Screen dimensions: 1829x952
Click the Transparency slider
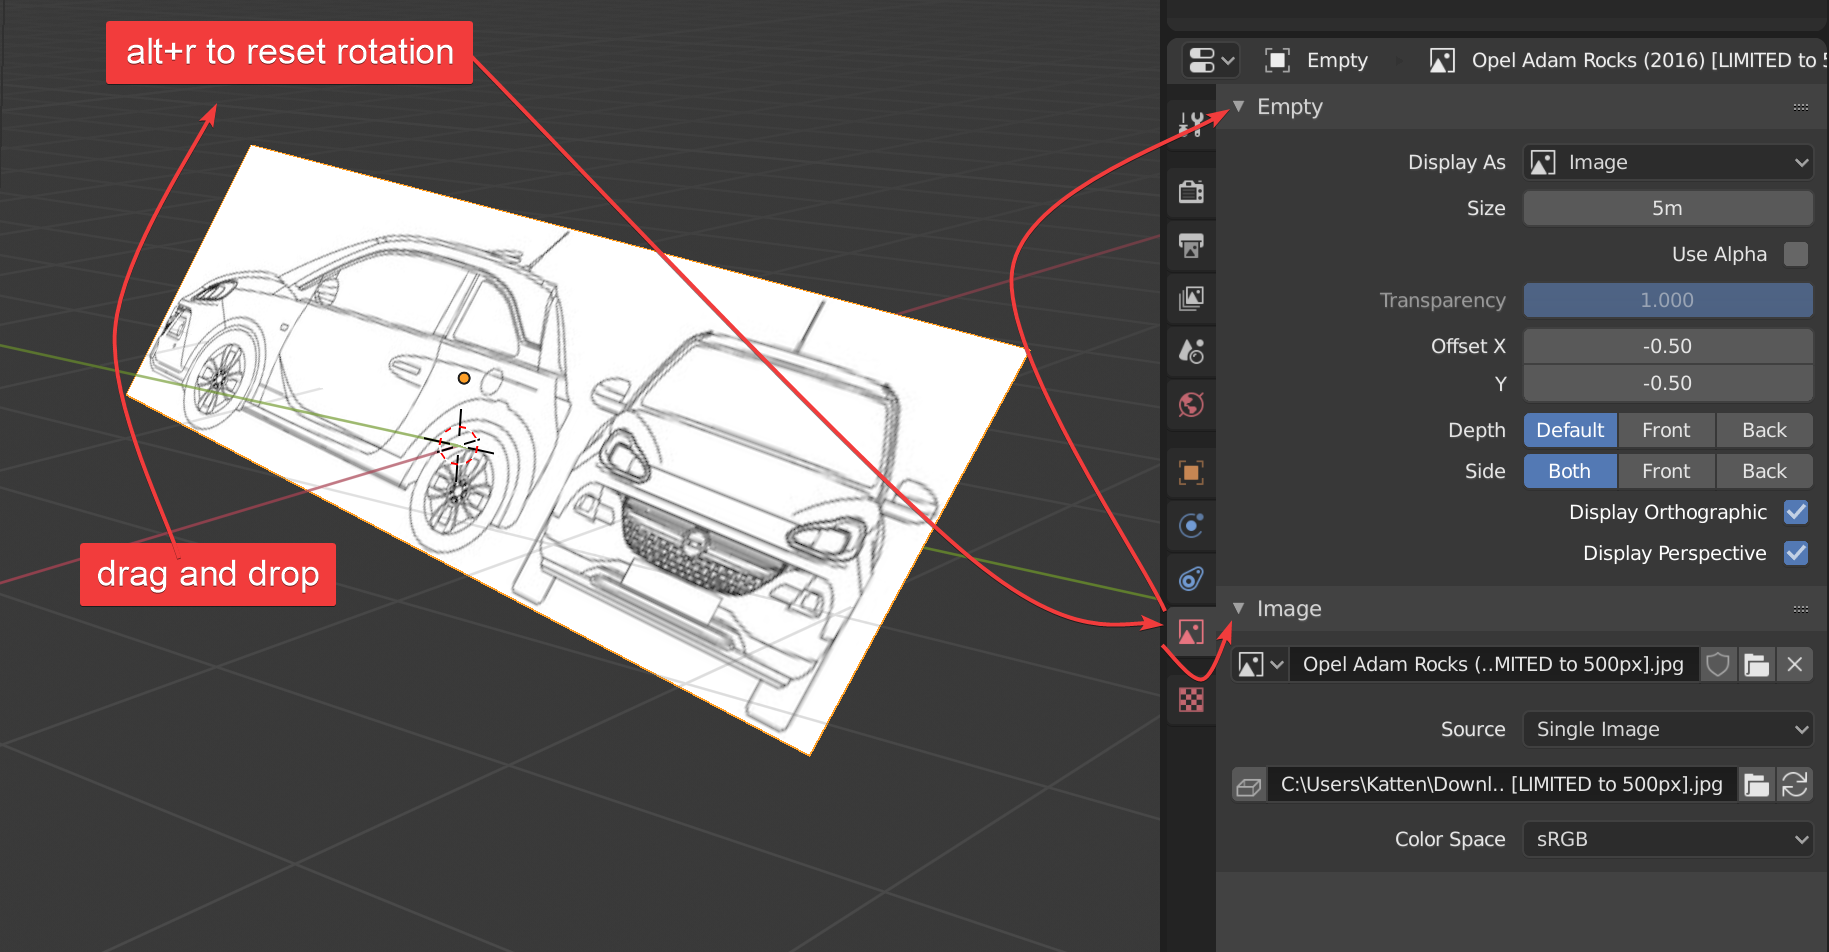[1667, 300]
